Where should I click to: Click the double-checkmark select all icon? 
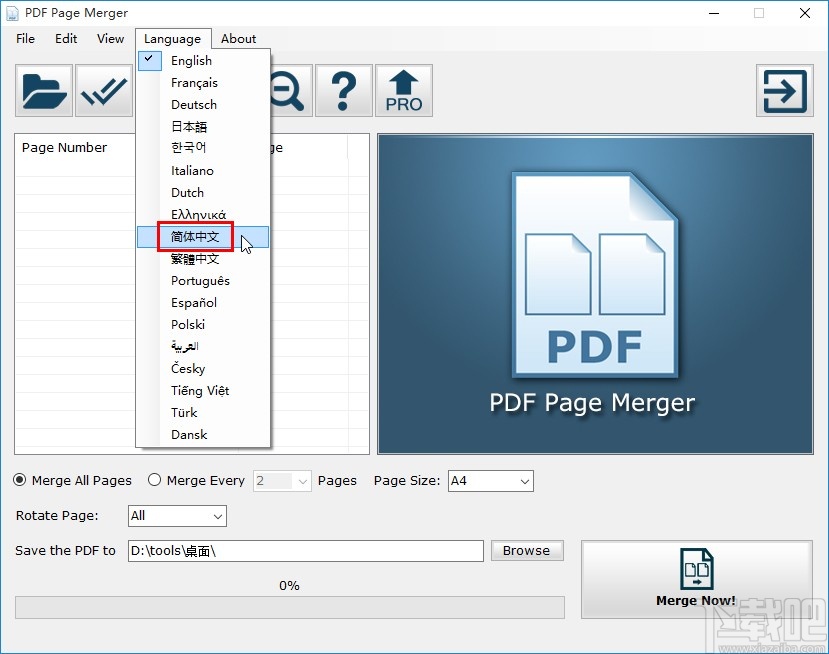[x=104, y=90]
